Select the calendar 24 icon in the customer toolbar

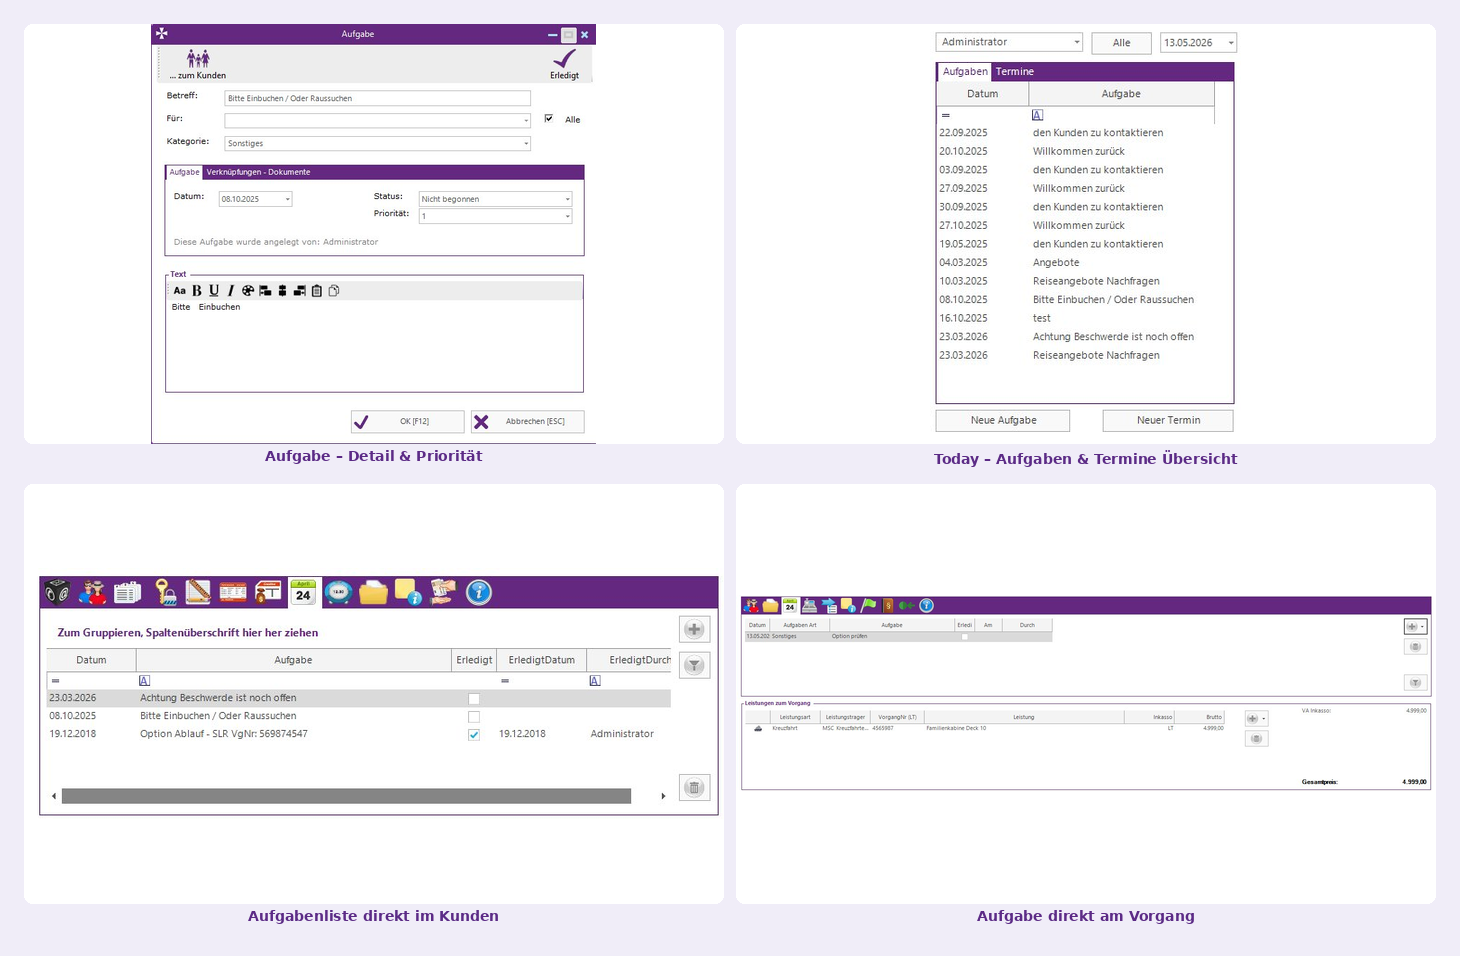(x=303, y=592)
